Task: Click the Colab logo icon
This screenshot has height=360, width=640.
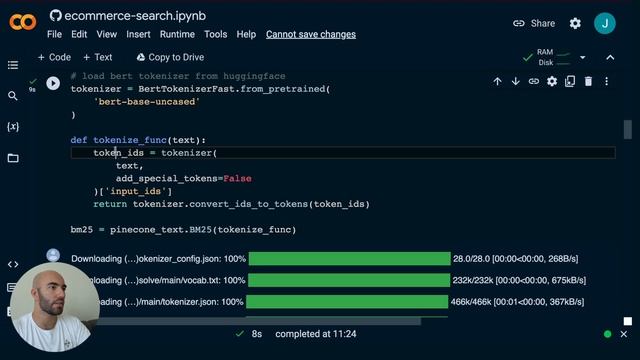Action: [x=23, y=22]
